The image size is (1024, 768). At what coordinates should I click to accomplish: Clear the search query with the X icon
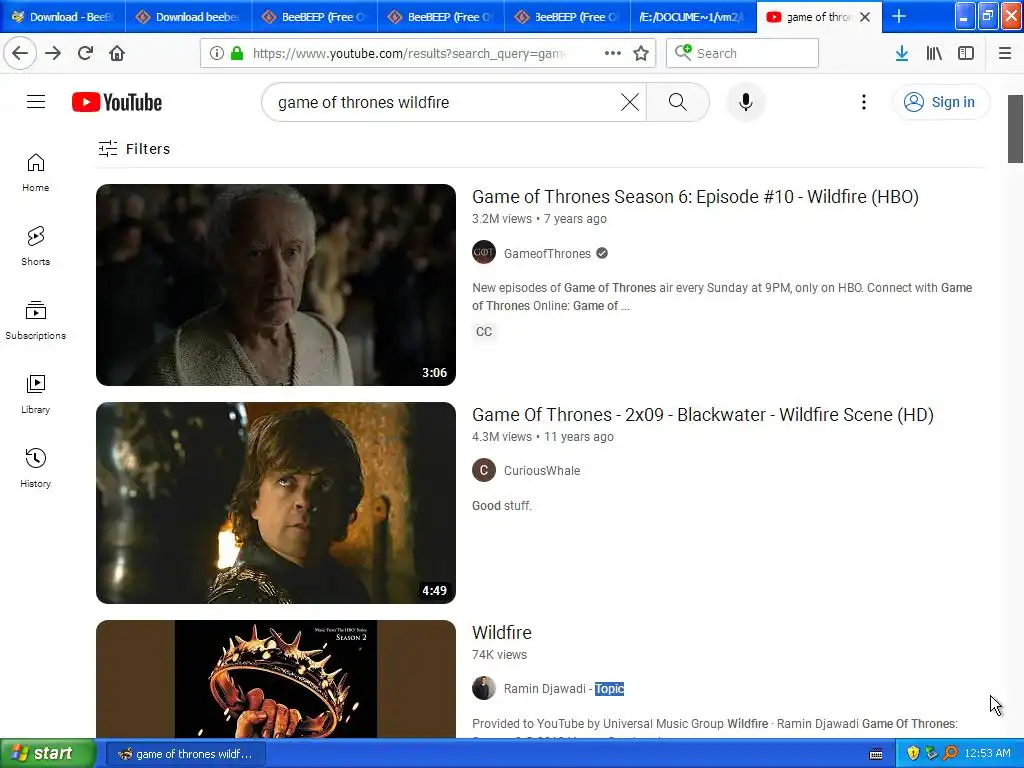(630, 102)
